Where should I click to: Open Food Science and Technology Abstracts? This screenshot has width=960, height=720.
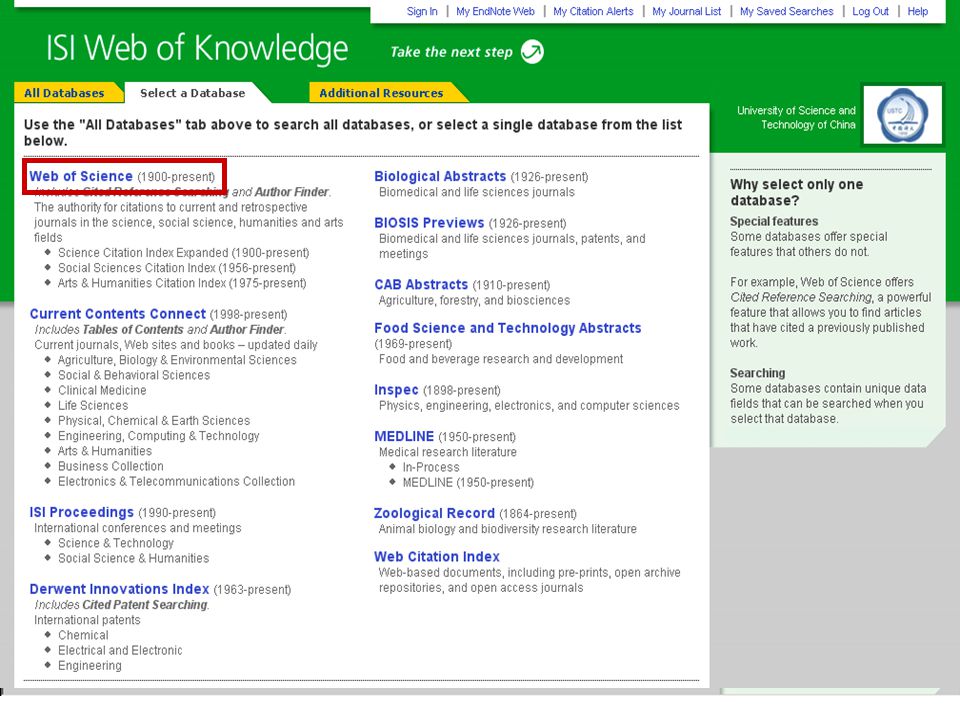(508, 328)
